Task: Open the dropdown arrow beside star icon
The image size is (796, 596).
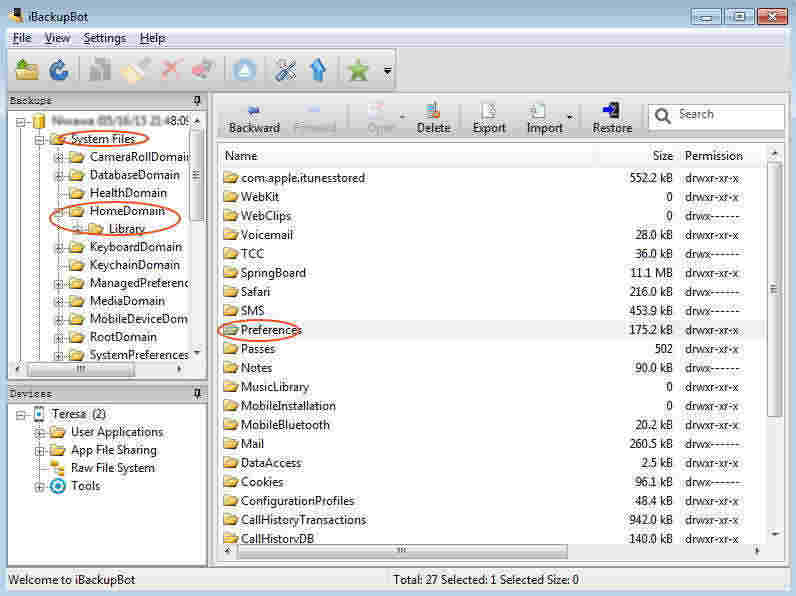Action: 387,71
